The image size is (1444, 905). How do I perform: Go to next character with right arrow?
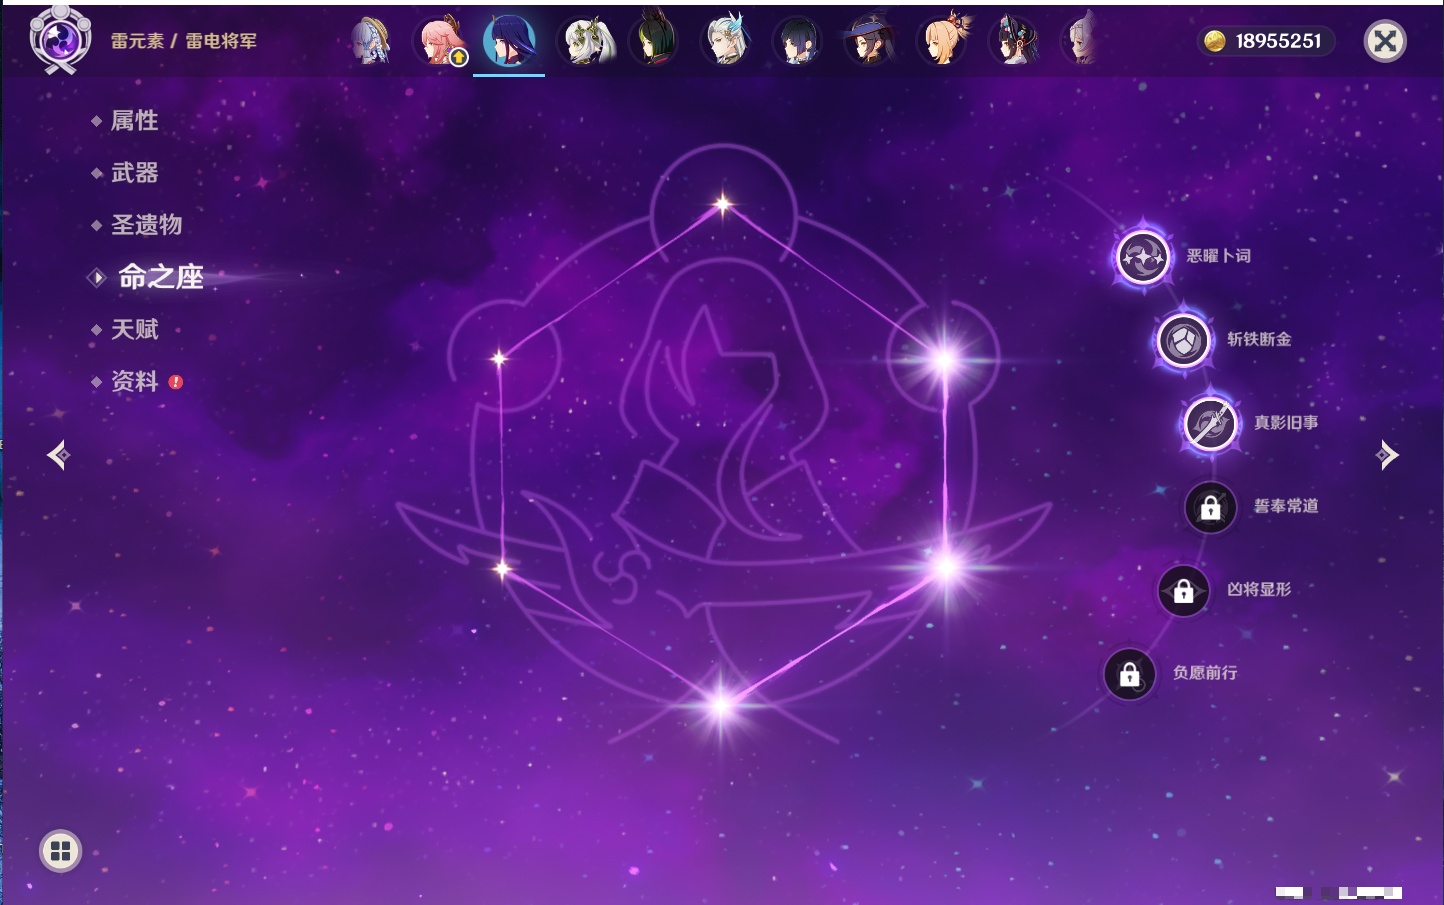1387,455
